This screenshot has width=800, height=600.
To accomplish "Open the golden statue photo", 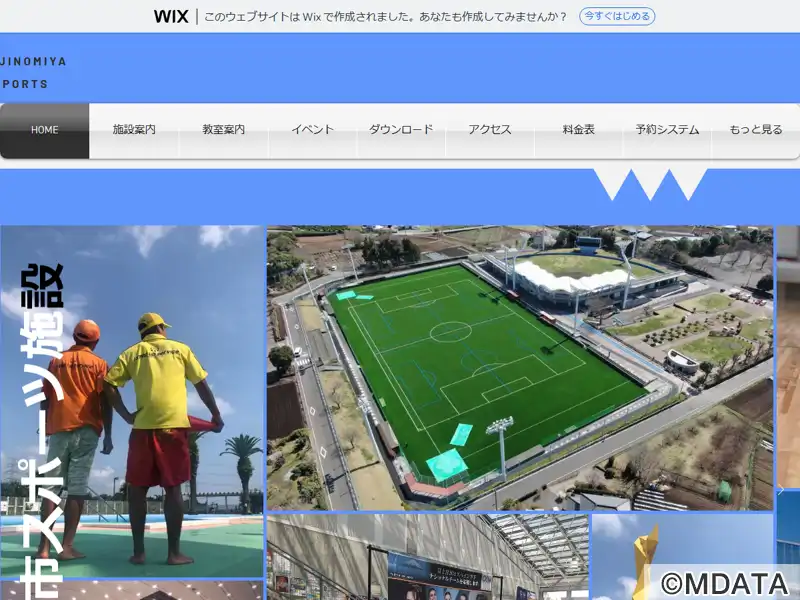I will pos(683,557).
